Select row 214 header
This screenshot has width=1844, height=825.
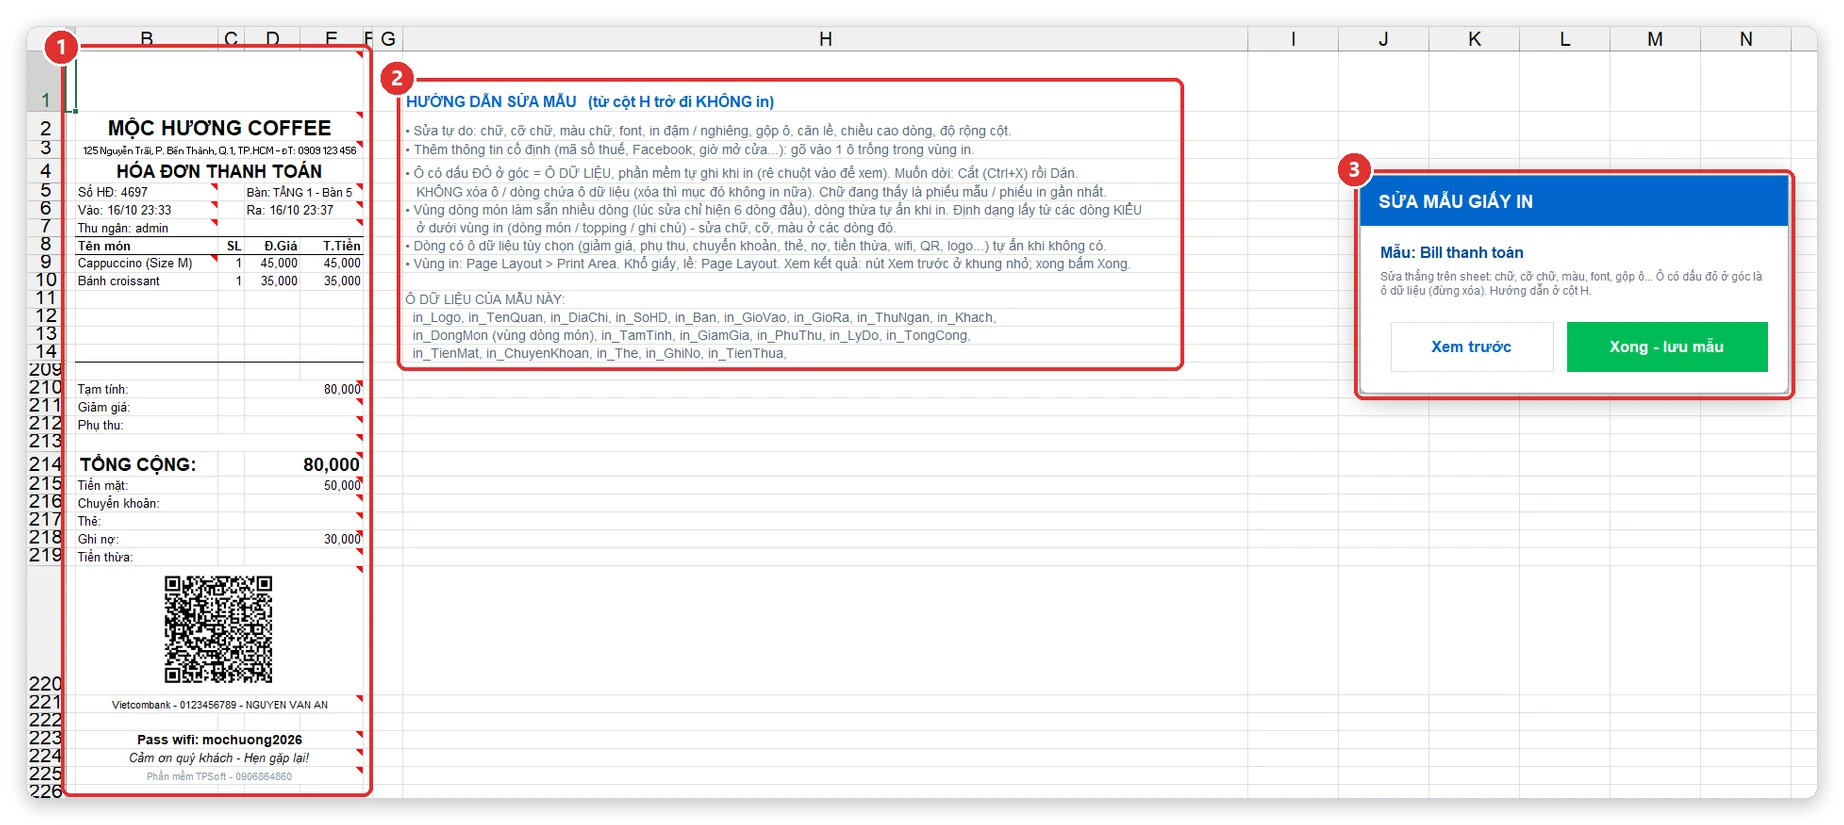(x=45, y=464)
